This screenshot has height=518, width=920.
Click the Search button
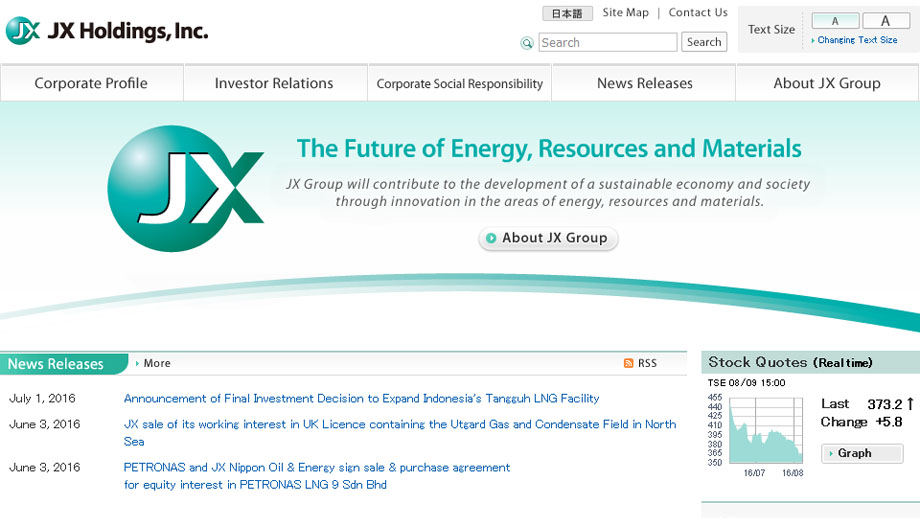coord(704,42)
